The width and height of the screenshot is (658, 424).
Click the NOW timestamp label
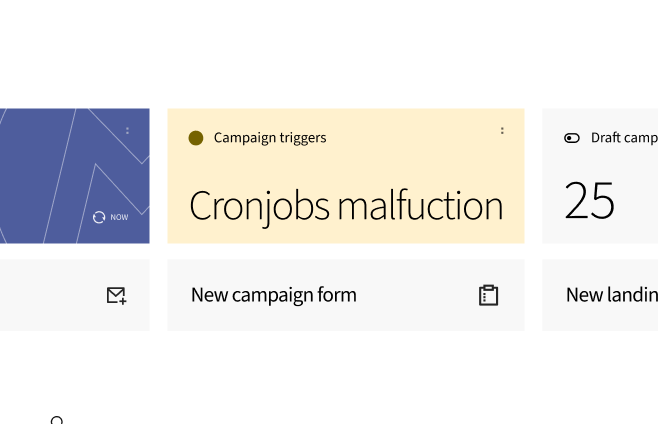(119, 217)
